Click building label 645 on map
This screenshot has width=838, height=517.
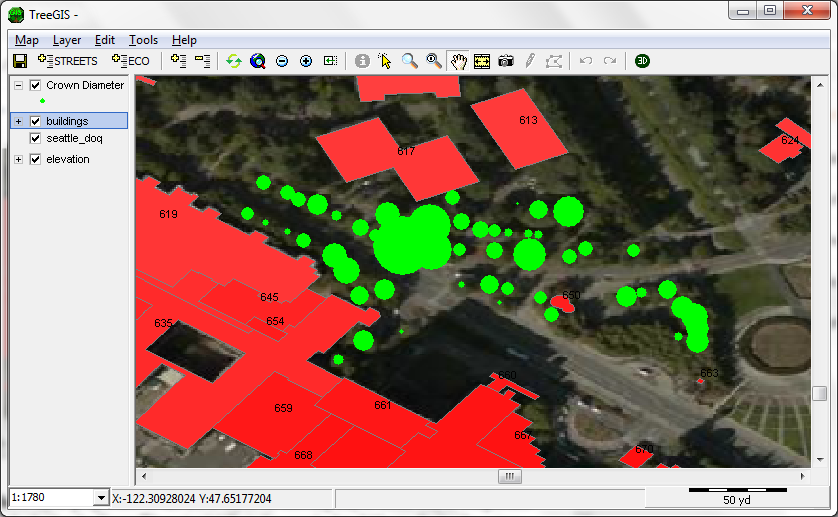tap(269, 297)
